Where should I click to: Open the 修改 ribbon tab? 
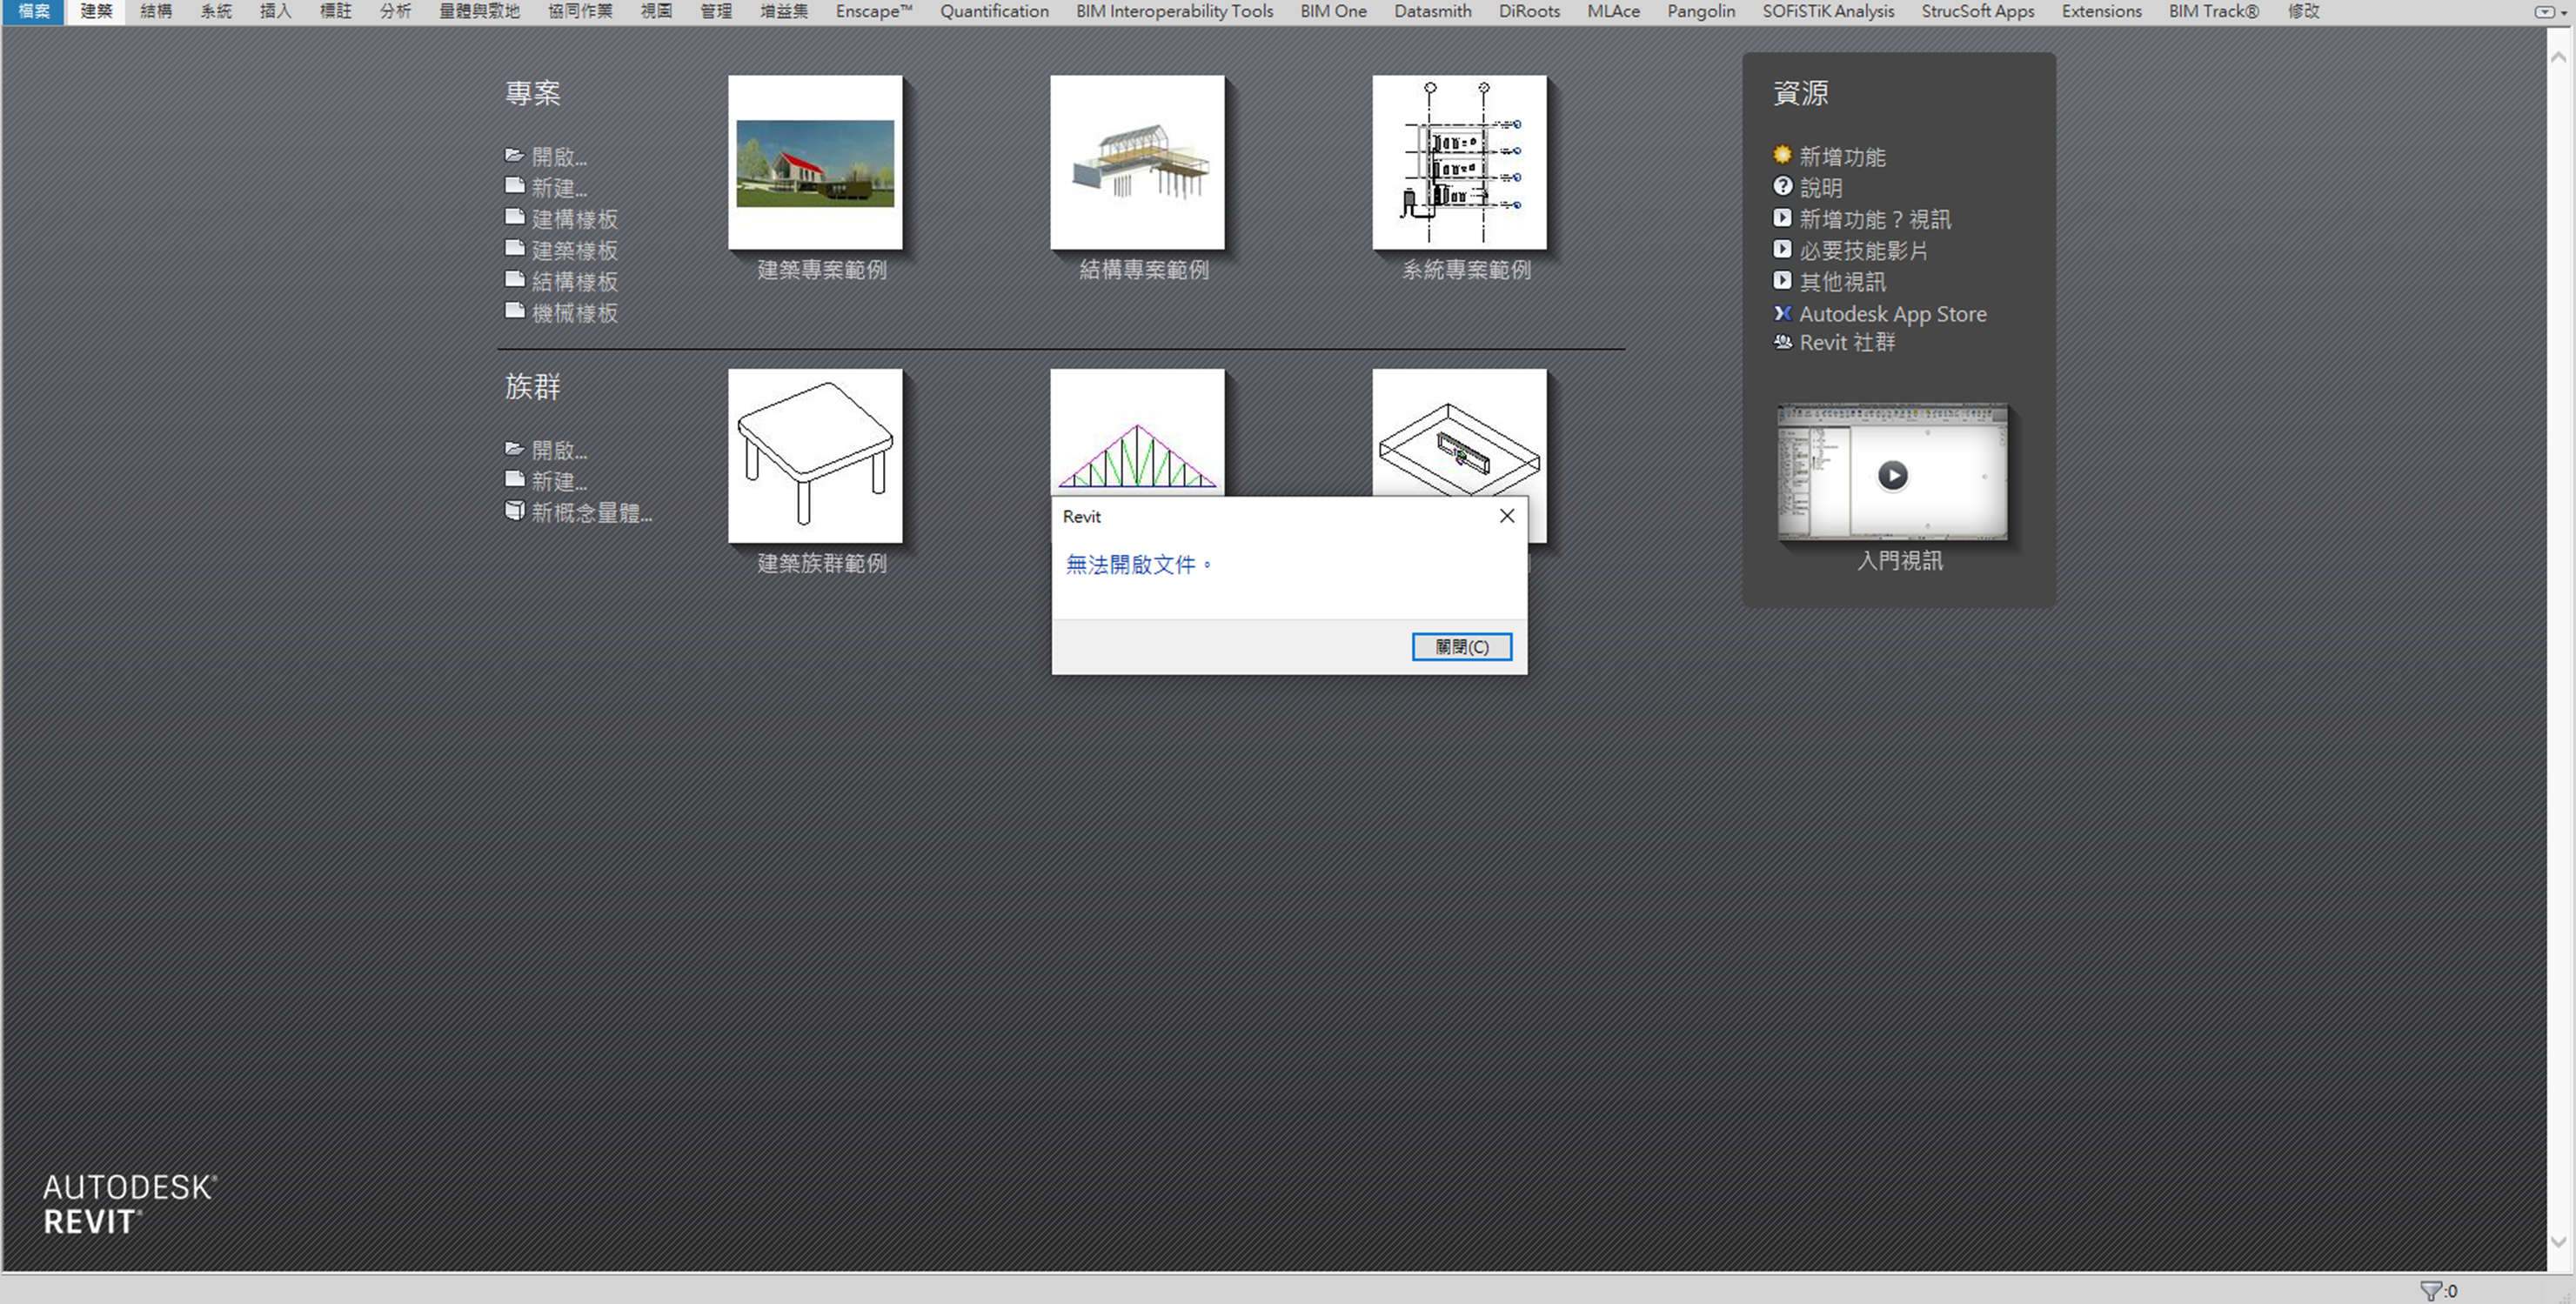pyautogui.click(x=2303, y=11)
